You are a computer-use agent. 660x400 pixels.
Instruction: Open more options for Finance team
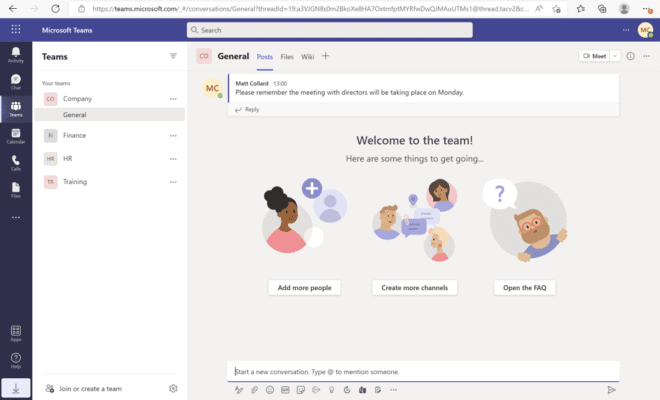click(173, 136)
